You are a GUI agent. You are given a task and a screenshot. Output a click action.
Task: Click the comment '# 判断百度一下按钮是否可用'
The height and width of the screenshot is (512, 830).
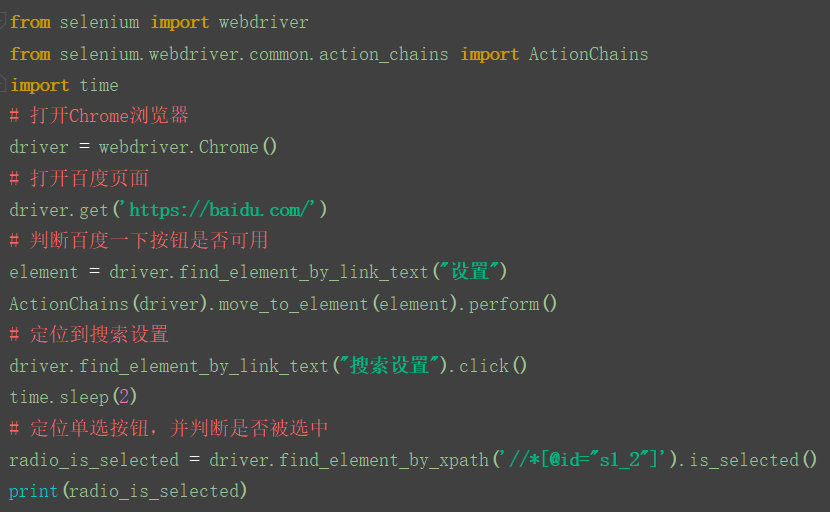pyautogui.click(x=139, y=240)
